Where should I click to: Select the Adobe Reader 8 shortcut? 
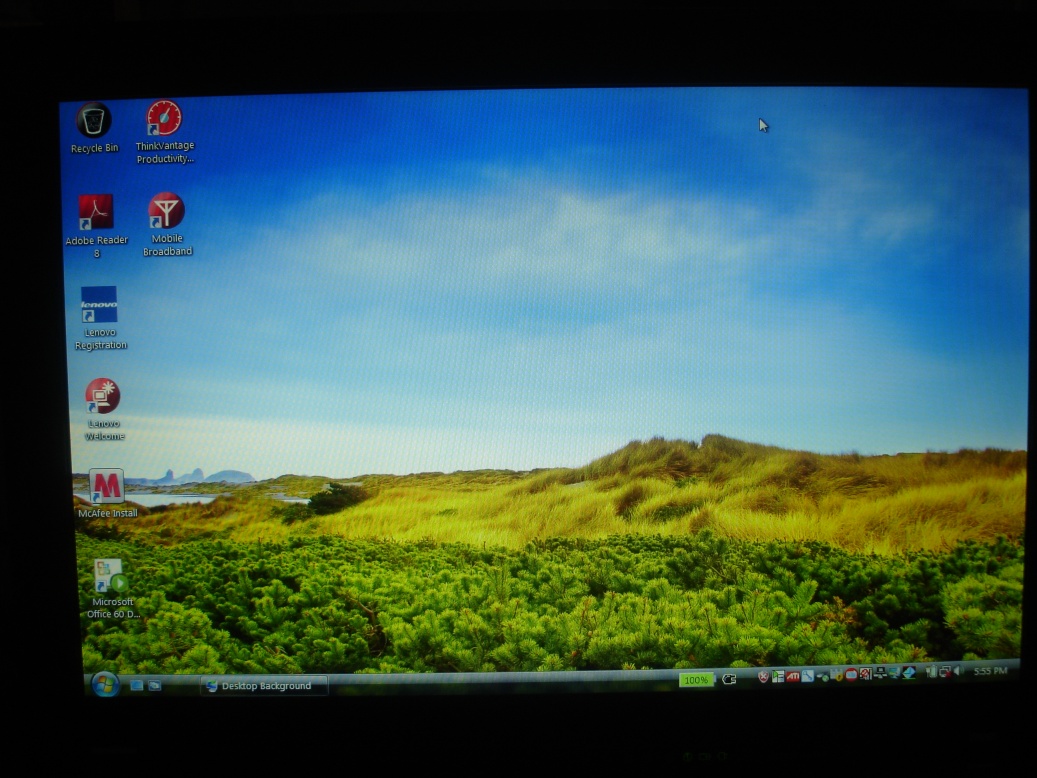point(97,226)
